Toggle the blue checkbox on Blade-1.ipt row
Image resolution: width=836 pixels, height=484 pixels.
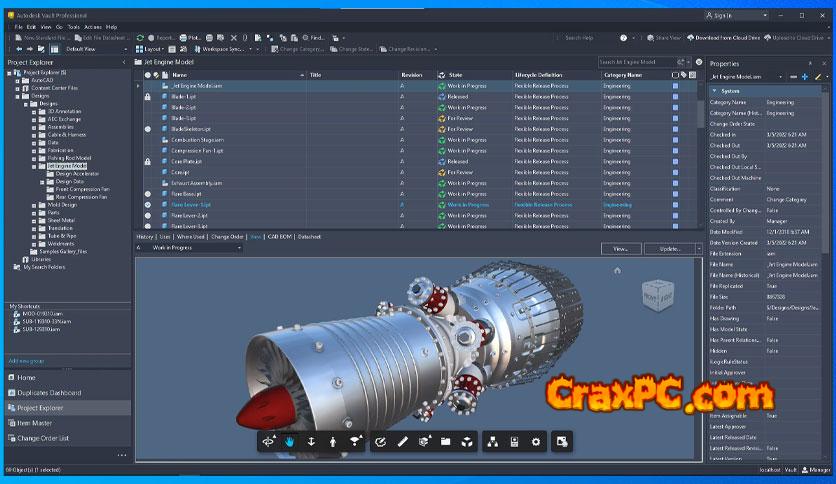click(x=675, y=99)
